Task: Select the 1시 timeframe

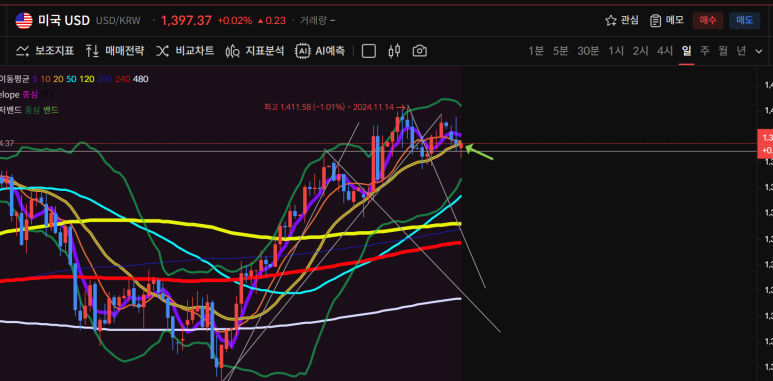Action: pos(616,51)
